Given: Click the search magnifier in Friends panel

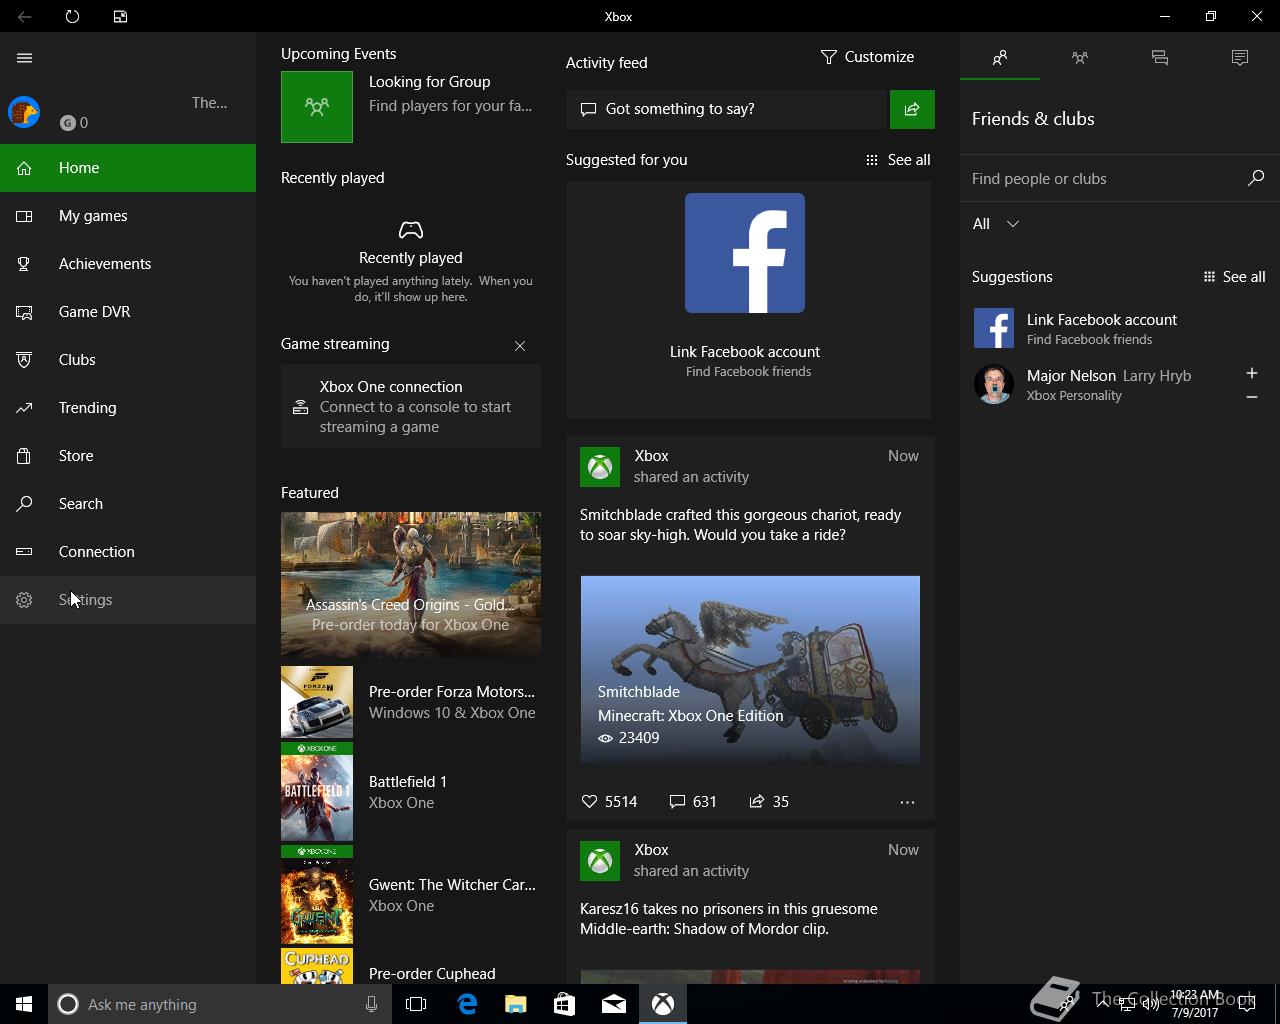Looking at the screenshot, I should coord(1256,178).
